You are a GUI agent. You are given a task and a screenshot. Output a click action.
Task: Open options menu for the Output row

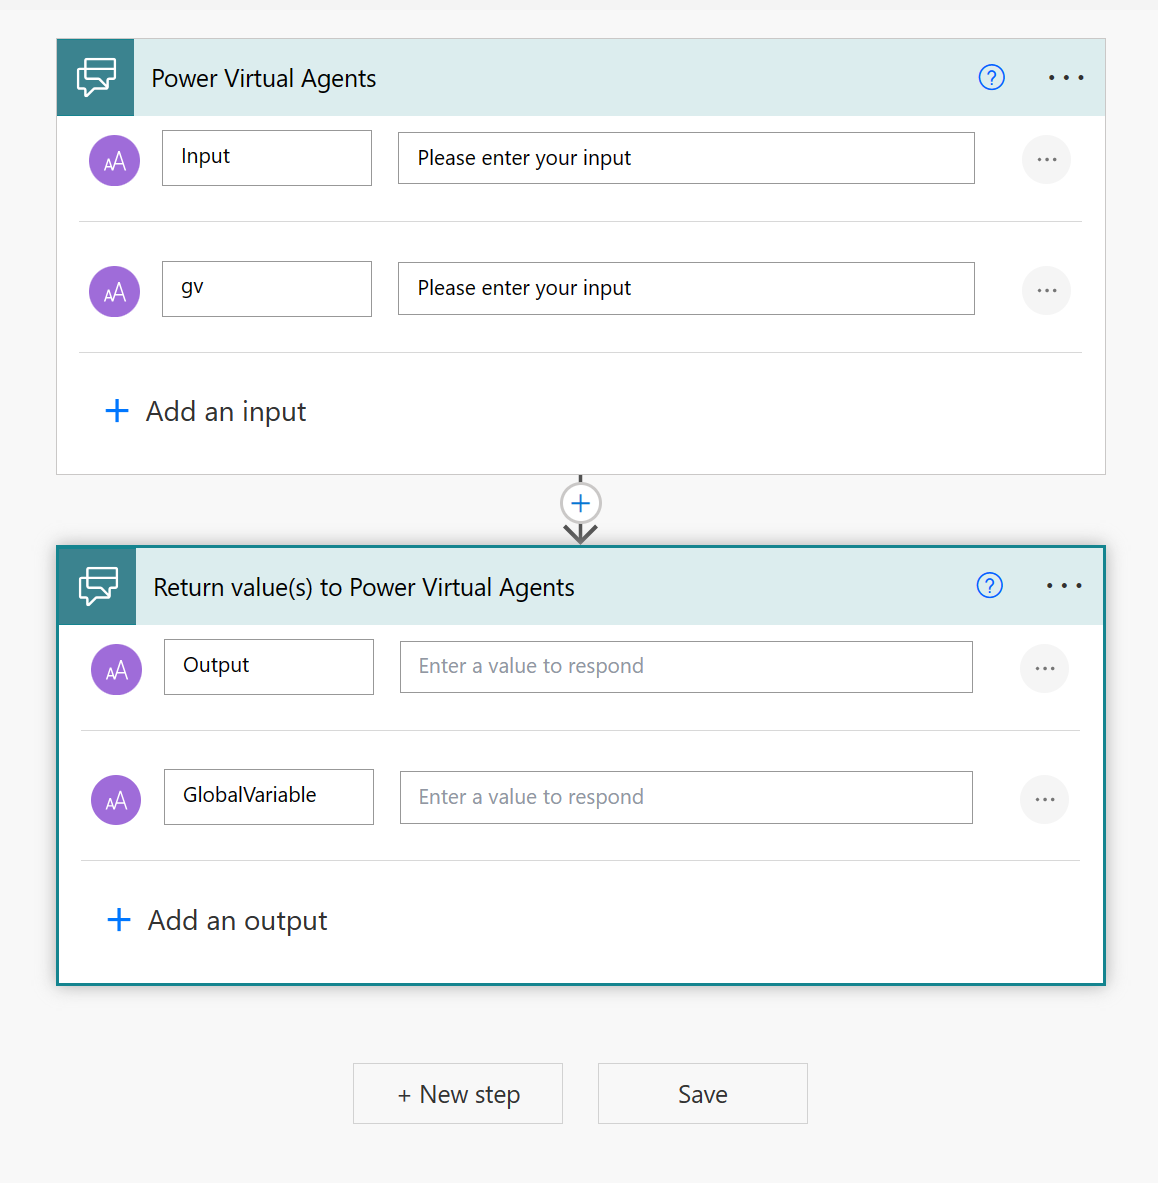pyautogui.click(x=1044, y=668)
